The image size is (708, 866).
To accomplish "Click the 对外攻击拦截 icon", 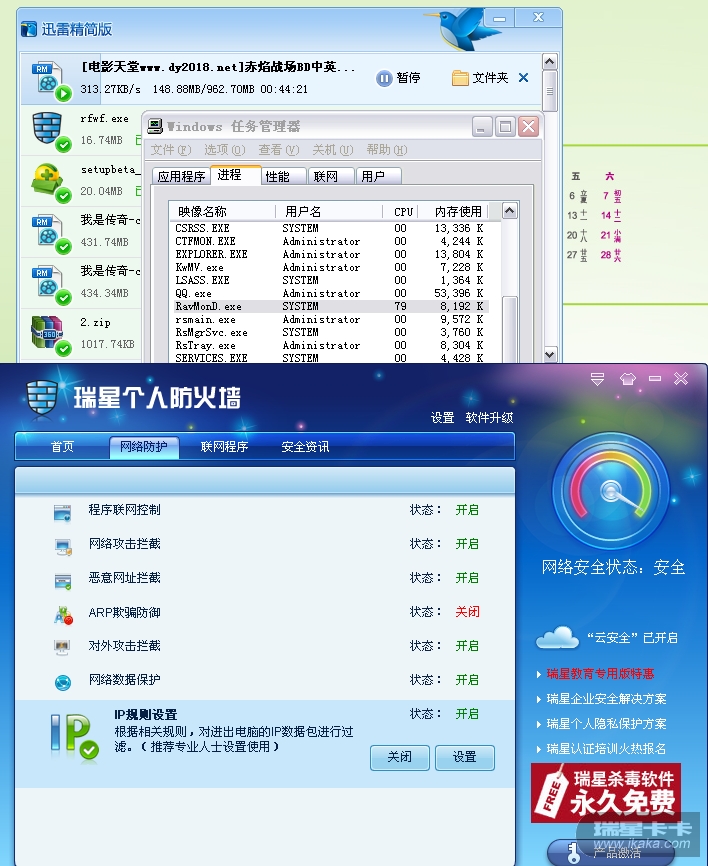I will [x=62, y=647].
